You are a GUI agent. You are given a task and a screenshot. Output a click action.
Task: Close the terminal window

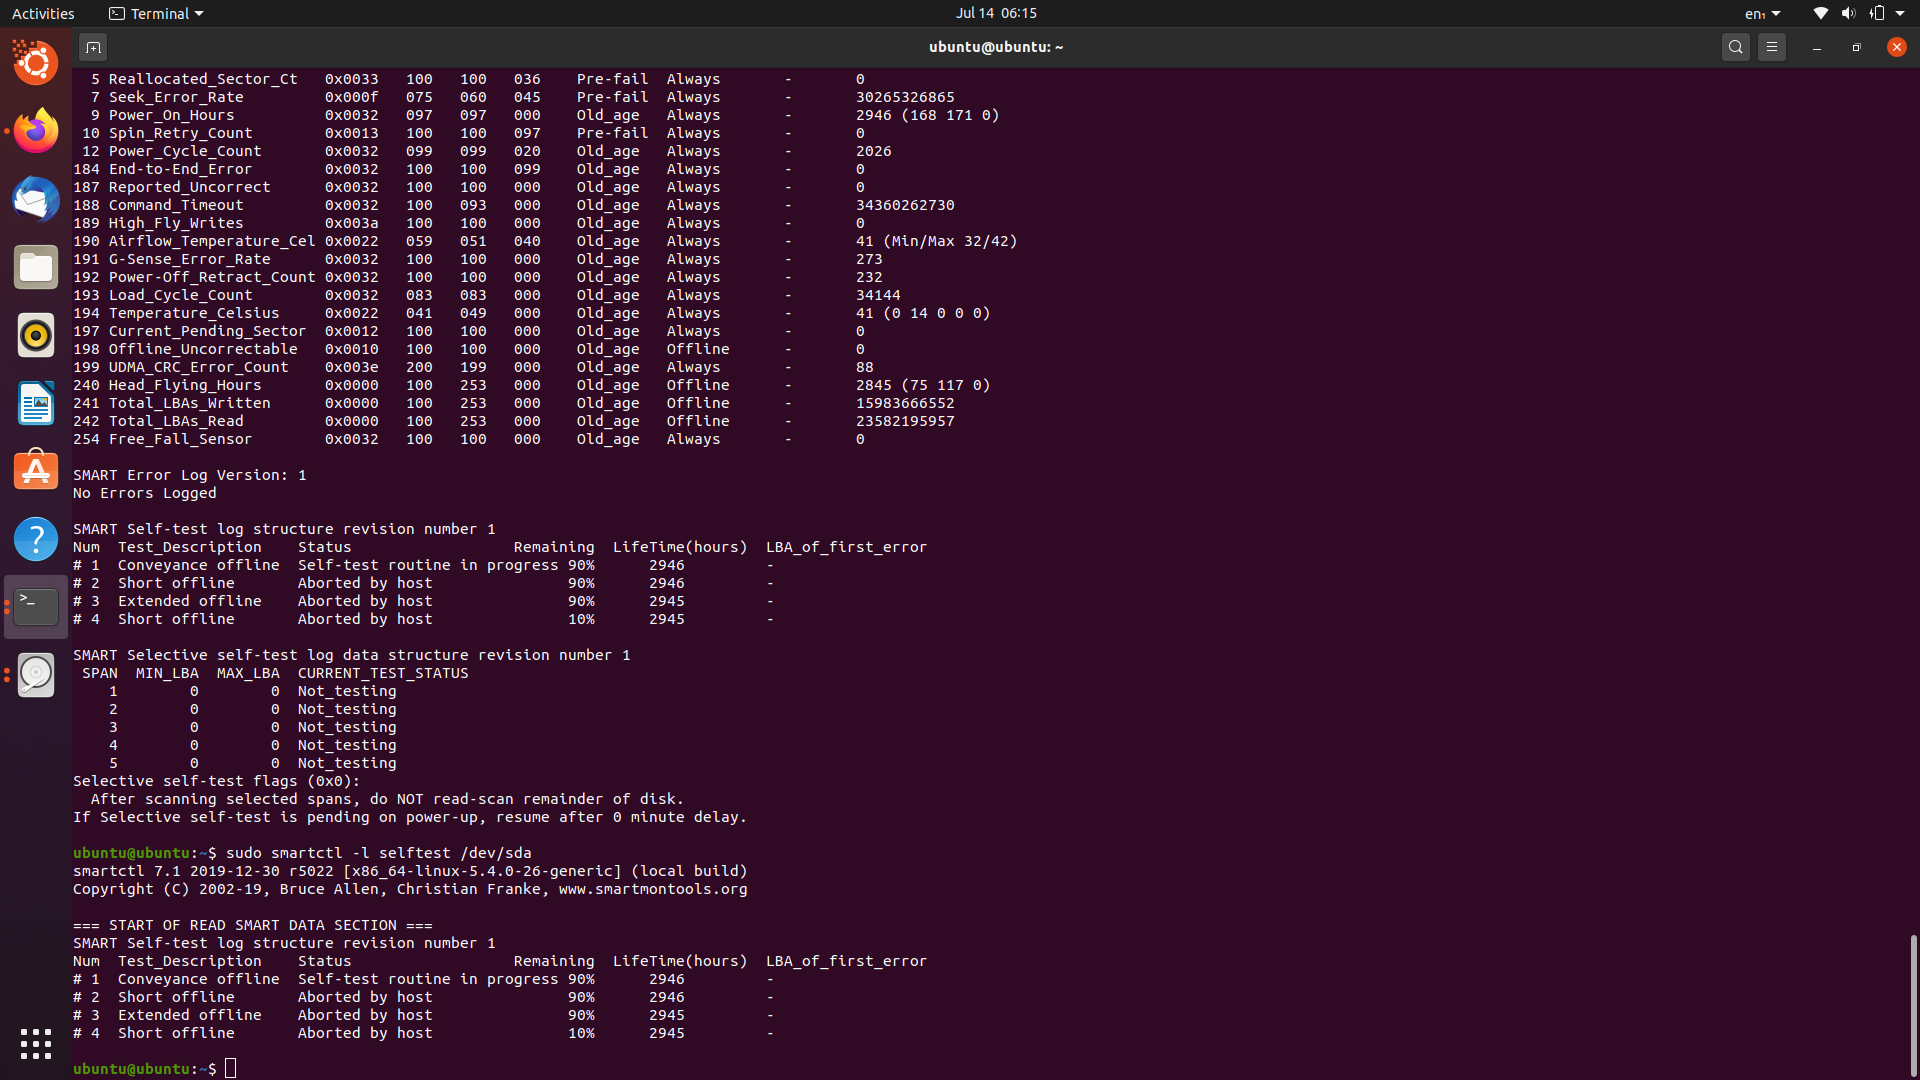coord(1897,47)
